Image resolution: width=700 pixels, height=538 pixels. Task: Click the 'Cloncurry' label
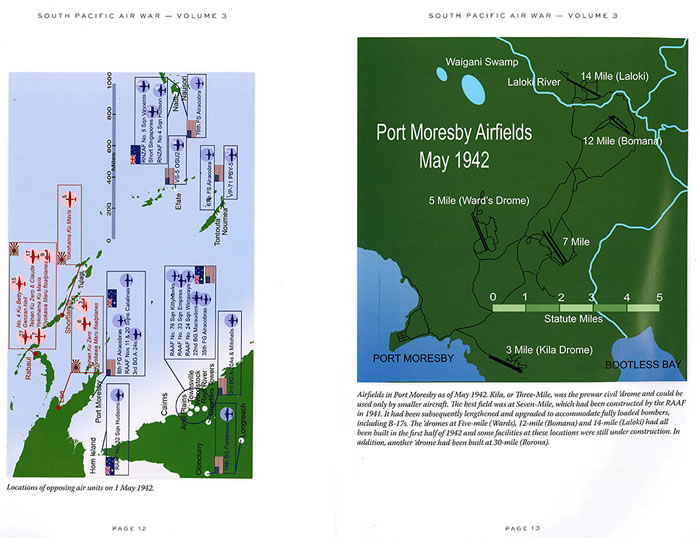199,459
